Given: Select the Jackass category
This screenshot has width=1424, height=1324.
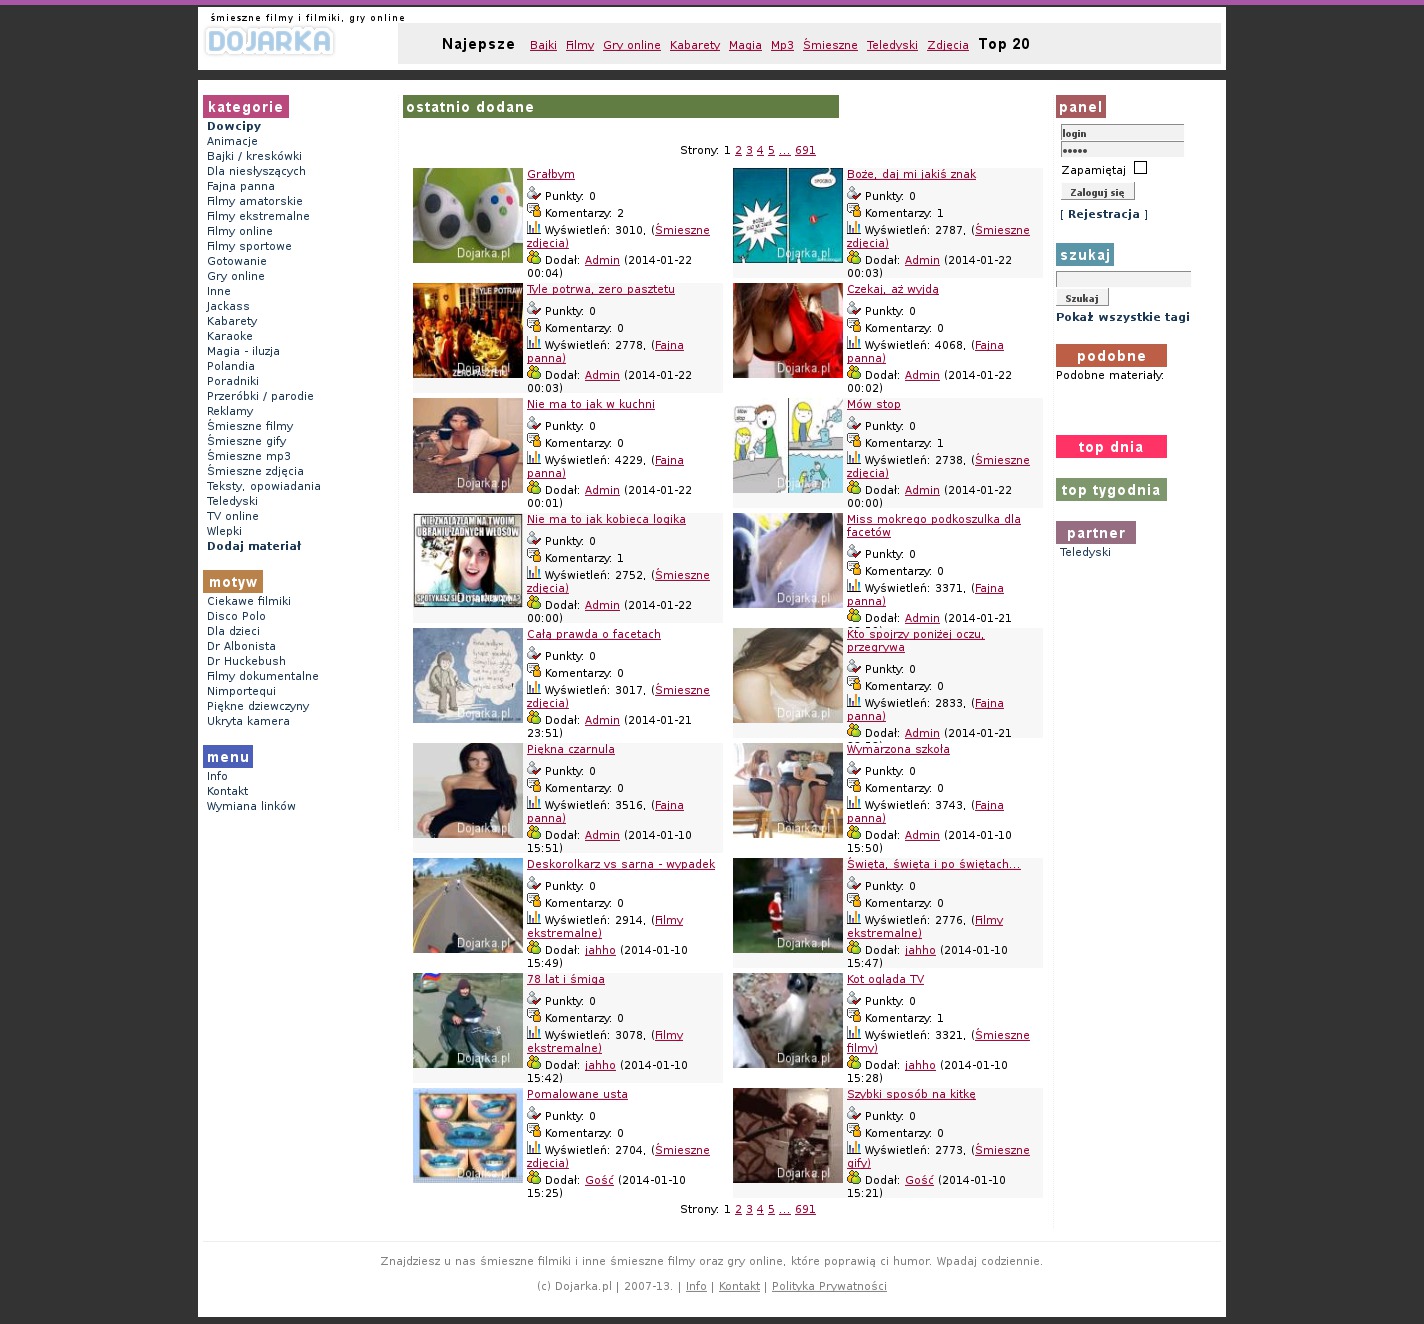Looking at the screenshot, I should tap(228, 306).
